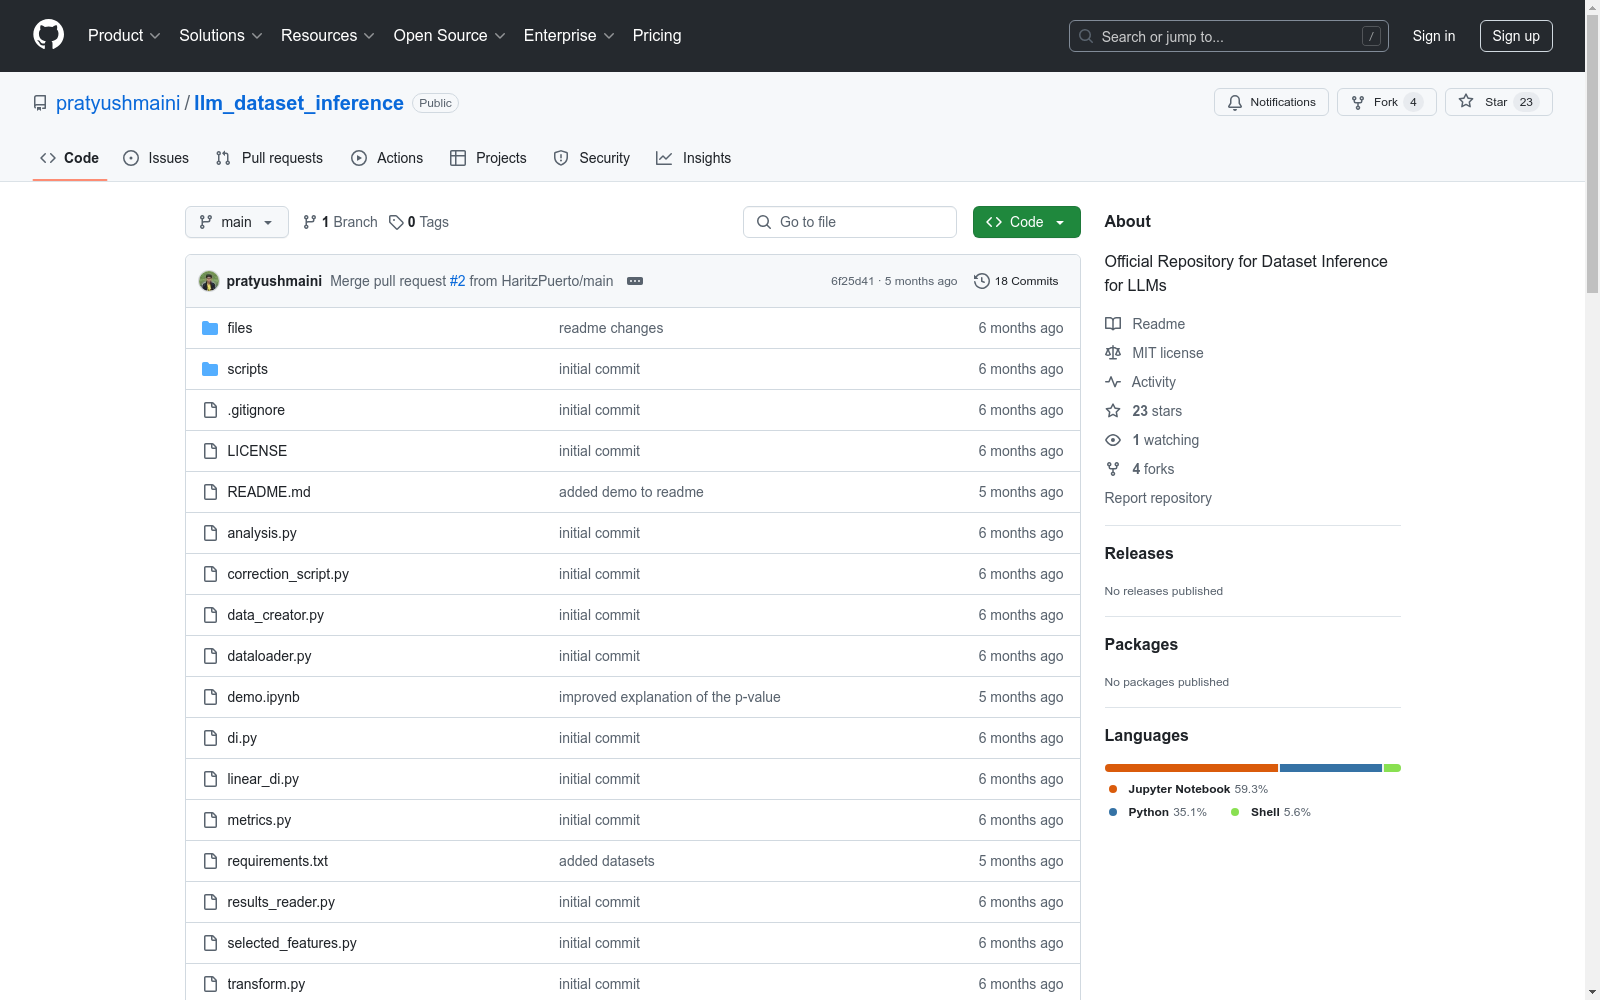
Task: Open the data_creator.py file
Action: coord(275,615)
